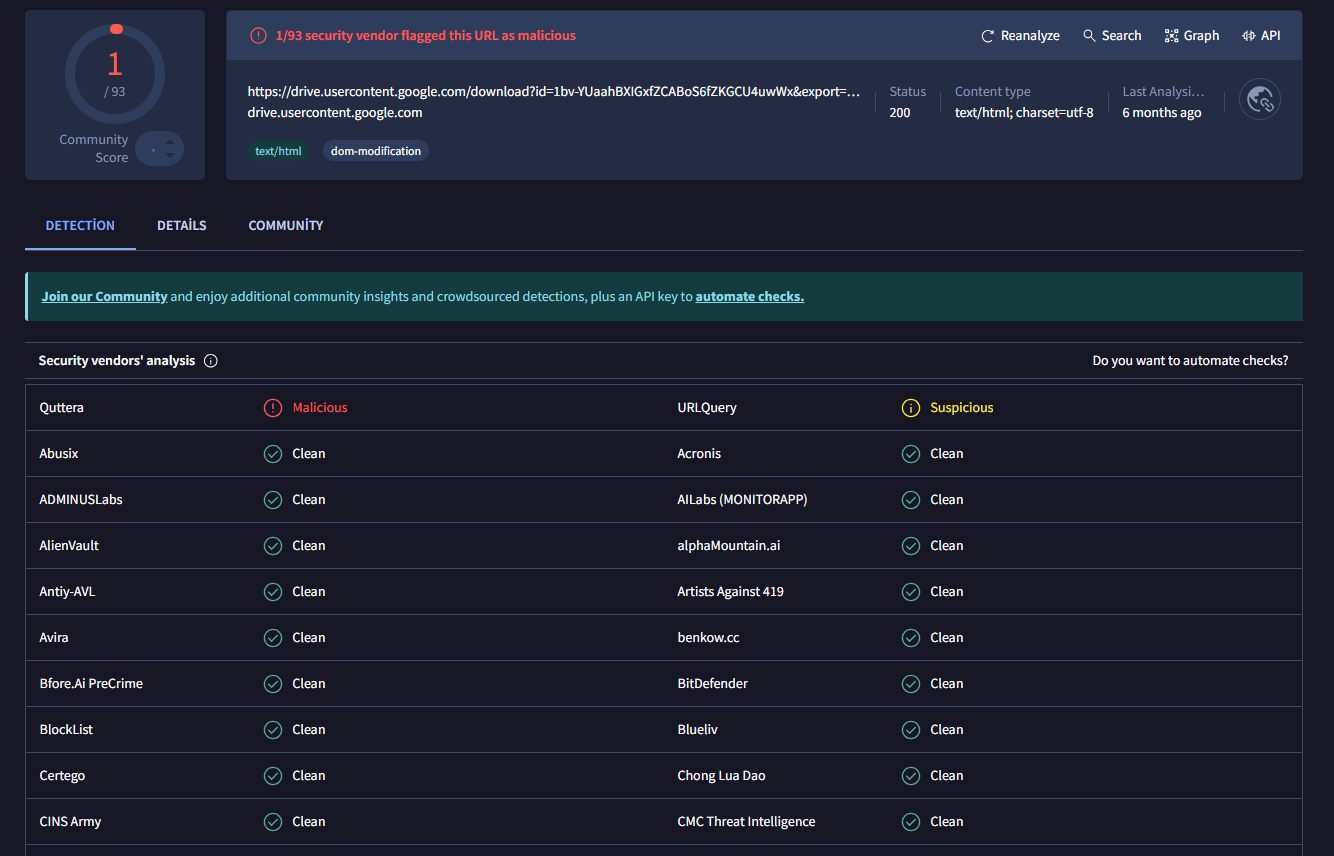Click the Clean checkmark icon for ADMINUSLabs
Viewport: 1334px width, 856px height.
(273, 500)
